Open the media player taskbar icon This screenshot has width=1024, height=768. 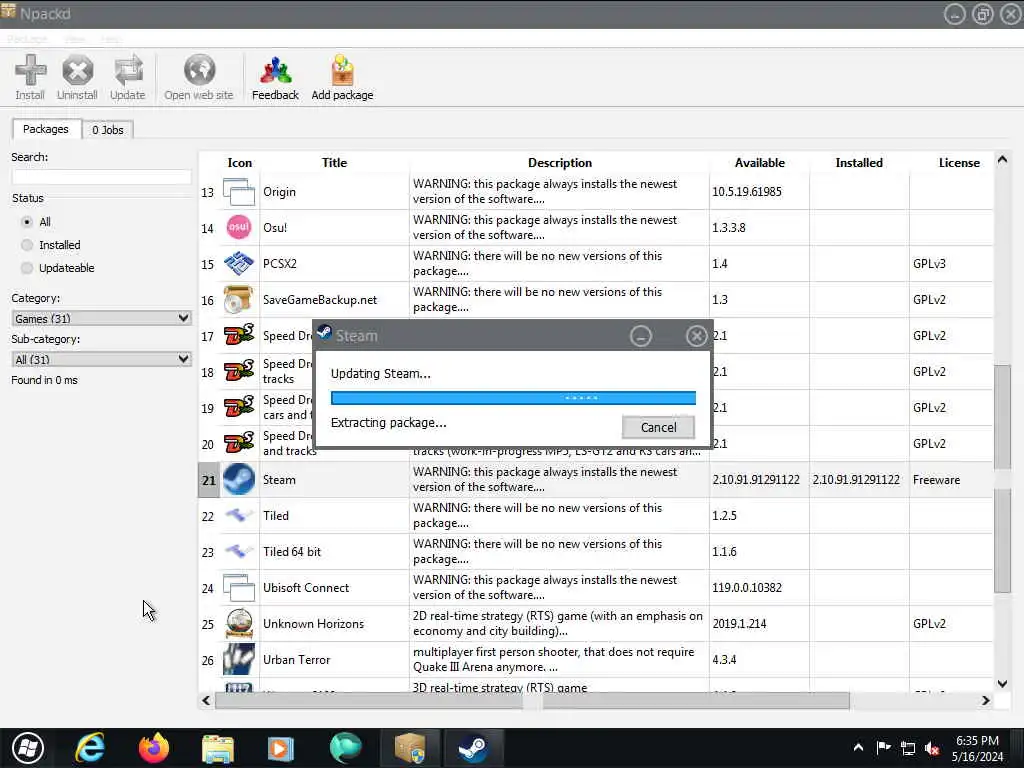tap(281, 749)
